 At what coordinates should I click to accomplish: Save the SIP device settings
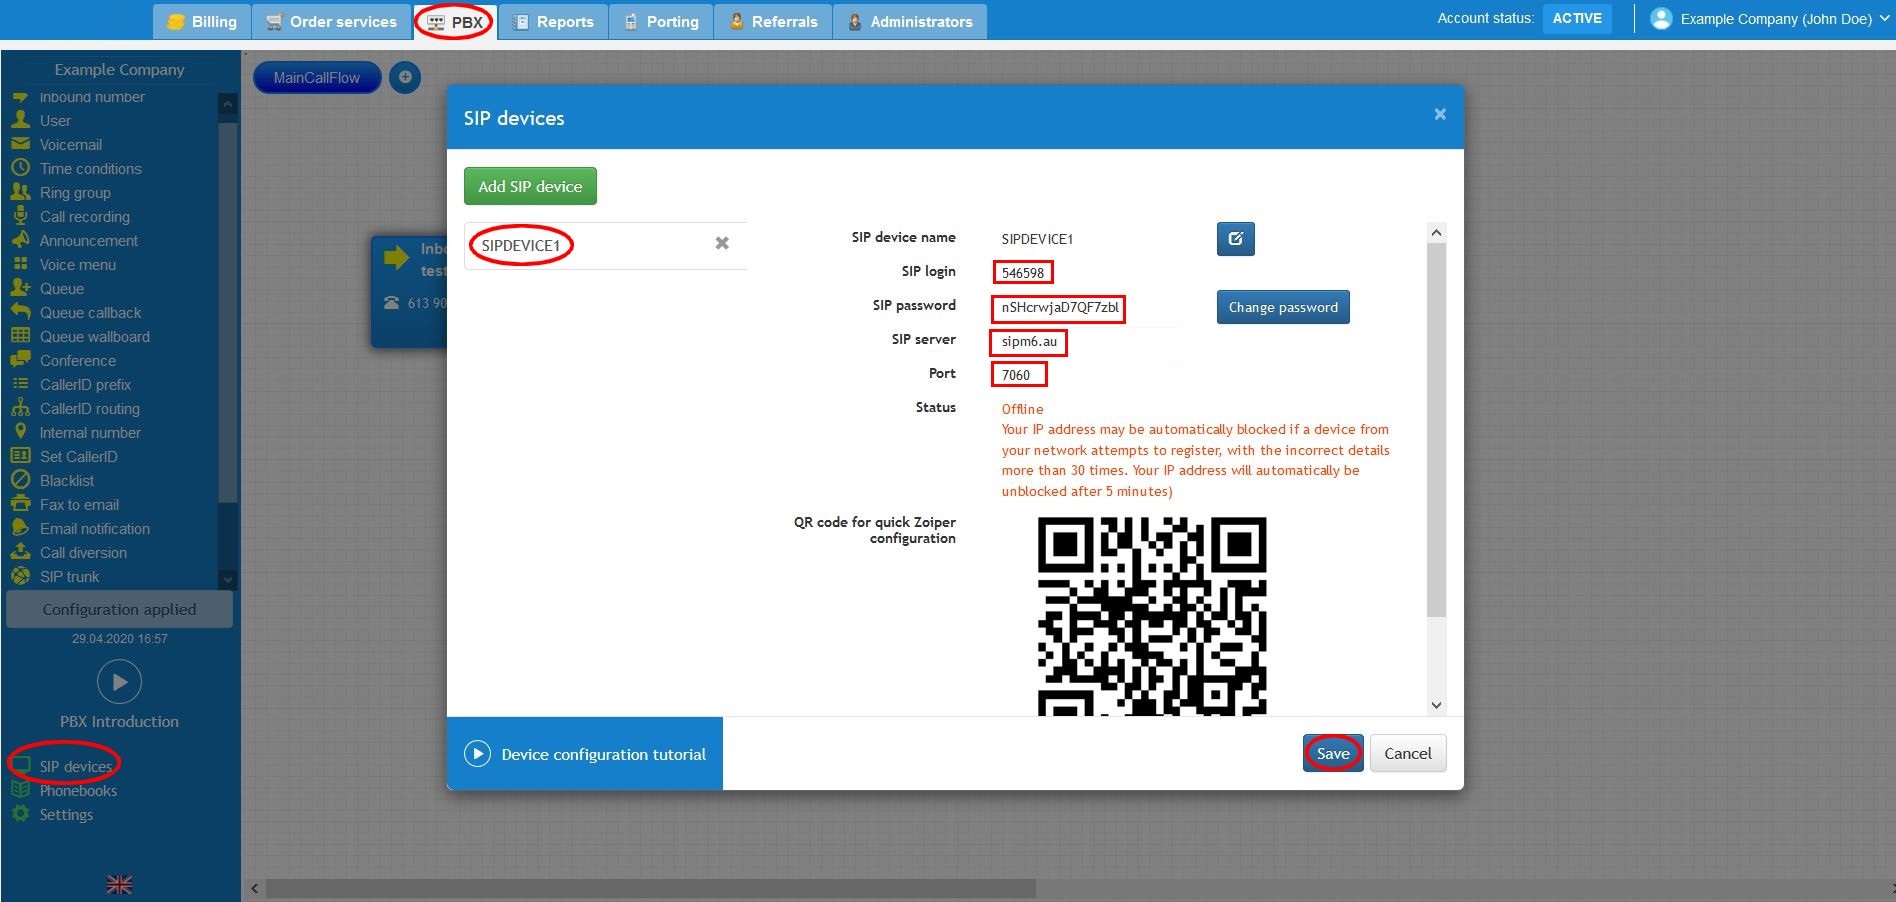1333,753
